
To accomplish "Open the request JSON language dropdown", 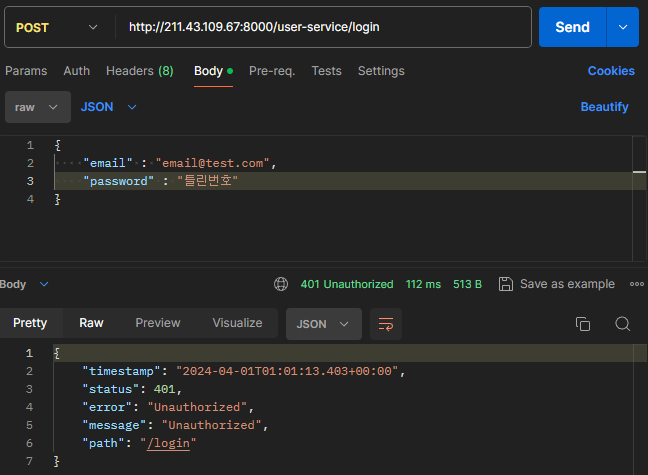I will click(109, 107).
